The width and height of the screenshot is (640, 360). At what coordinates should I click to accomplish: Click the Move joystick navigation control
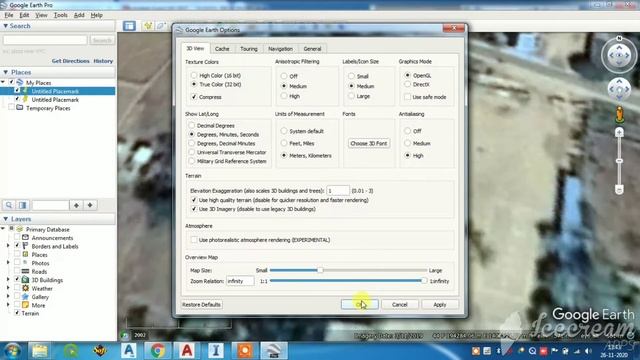click(619, 89)
